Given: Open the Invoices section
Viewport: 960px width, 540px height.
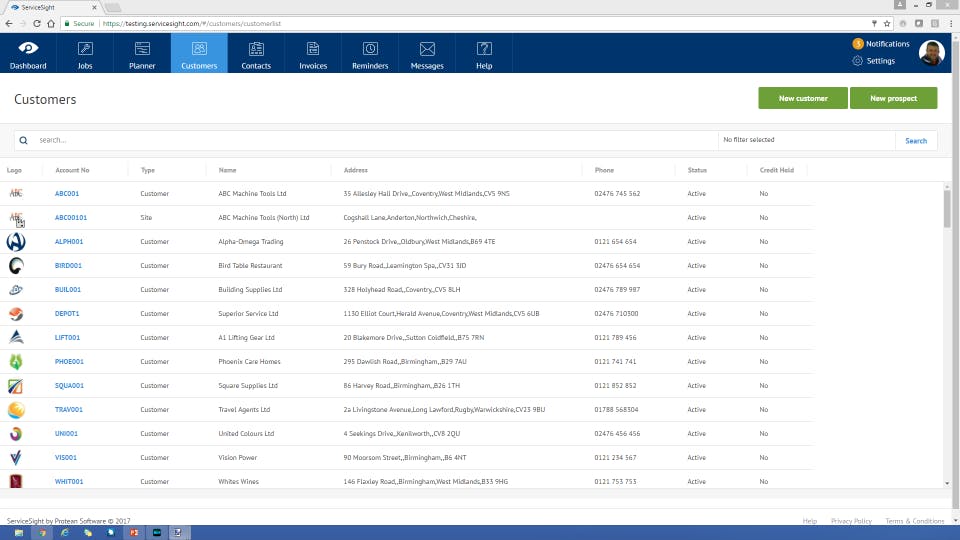Looking at the screenshot, I should click(x=313, y=53).
